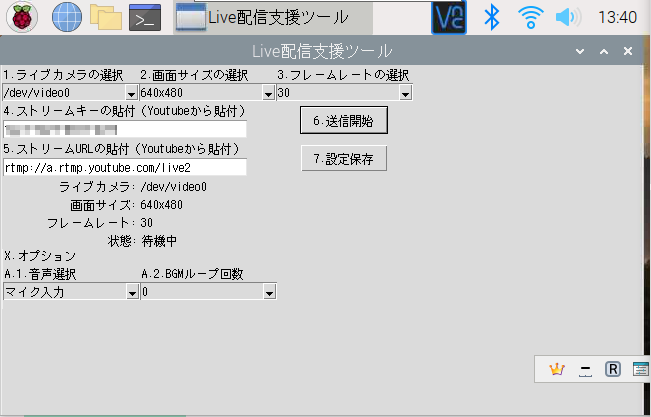
Task: Click the crown icon in floating toolbar
Action: click(x=557, y=369)
